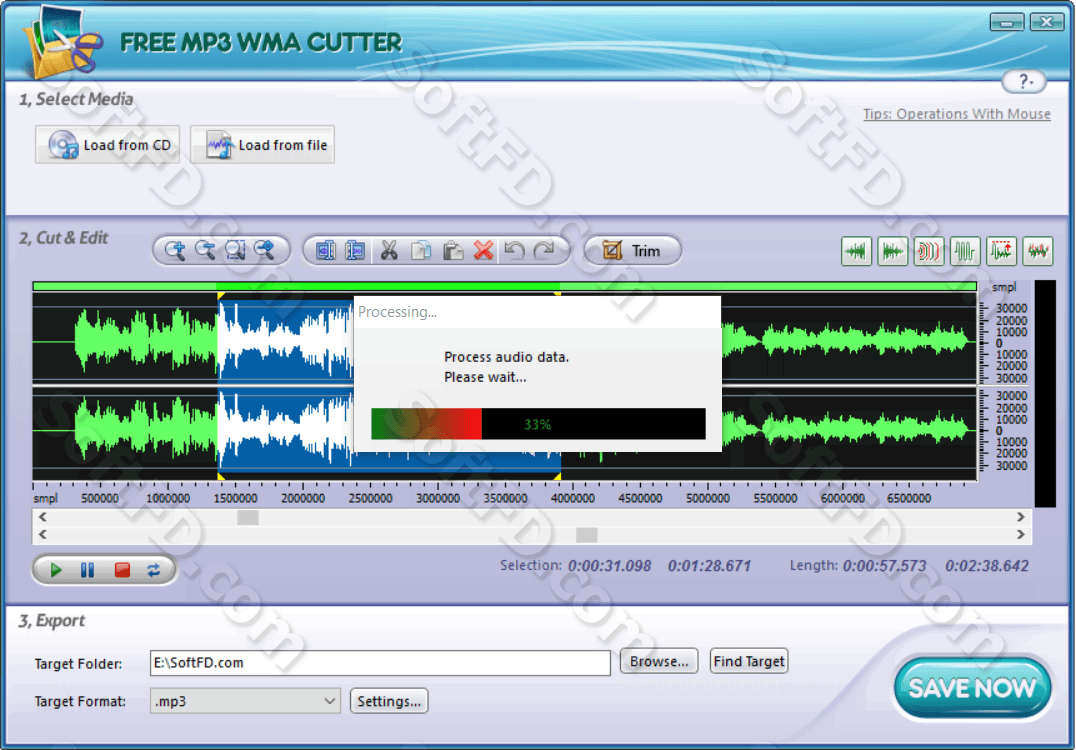Click the effect icon with the red up arrow
This screenshot has width=1076, height=750.
coord(1002,252)
